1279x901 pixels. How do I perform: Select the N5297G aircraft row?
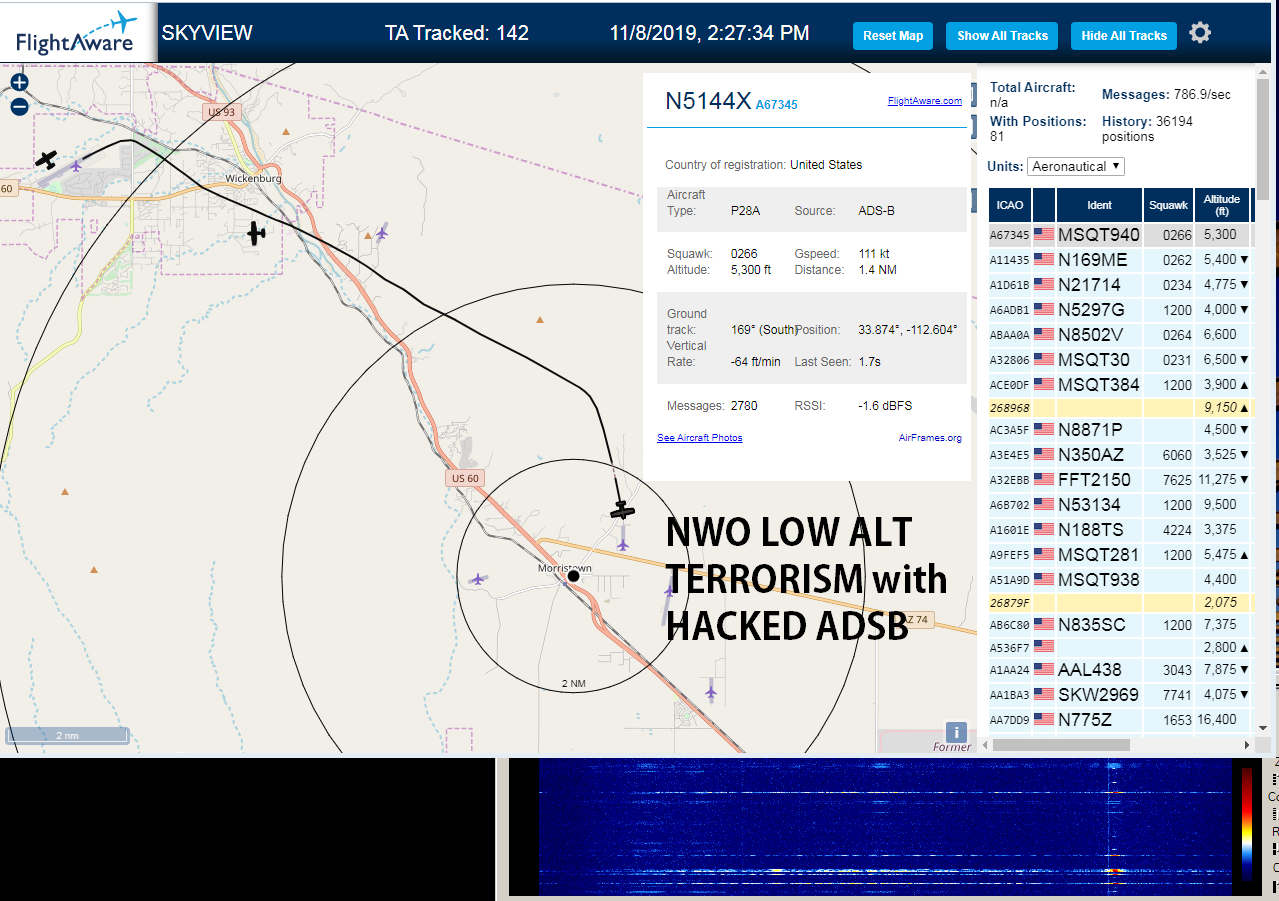(x=1120, y=309)
